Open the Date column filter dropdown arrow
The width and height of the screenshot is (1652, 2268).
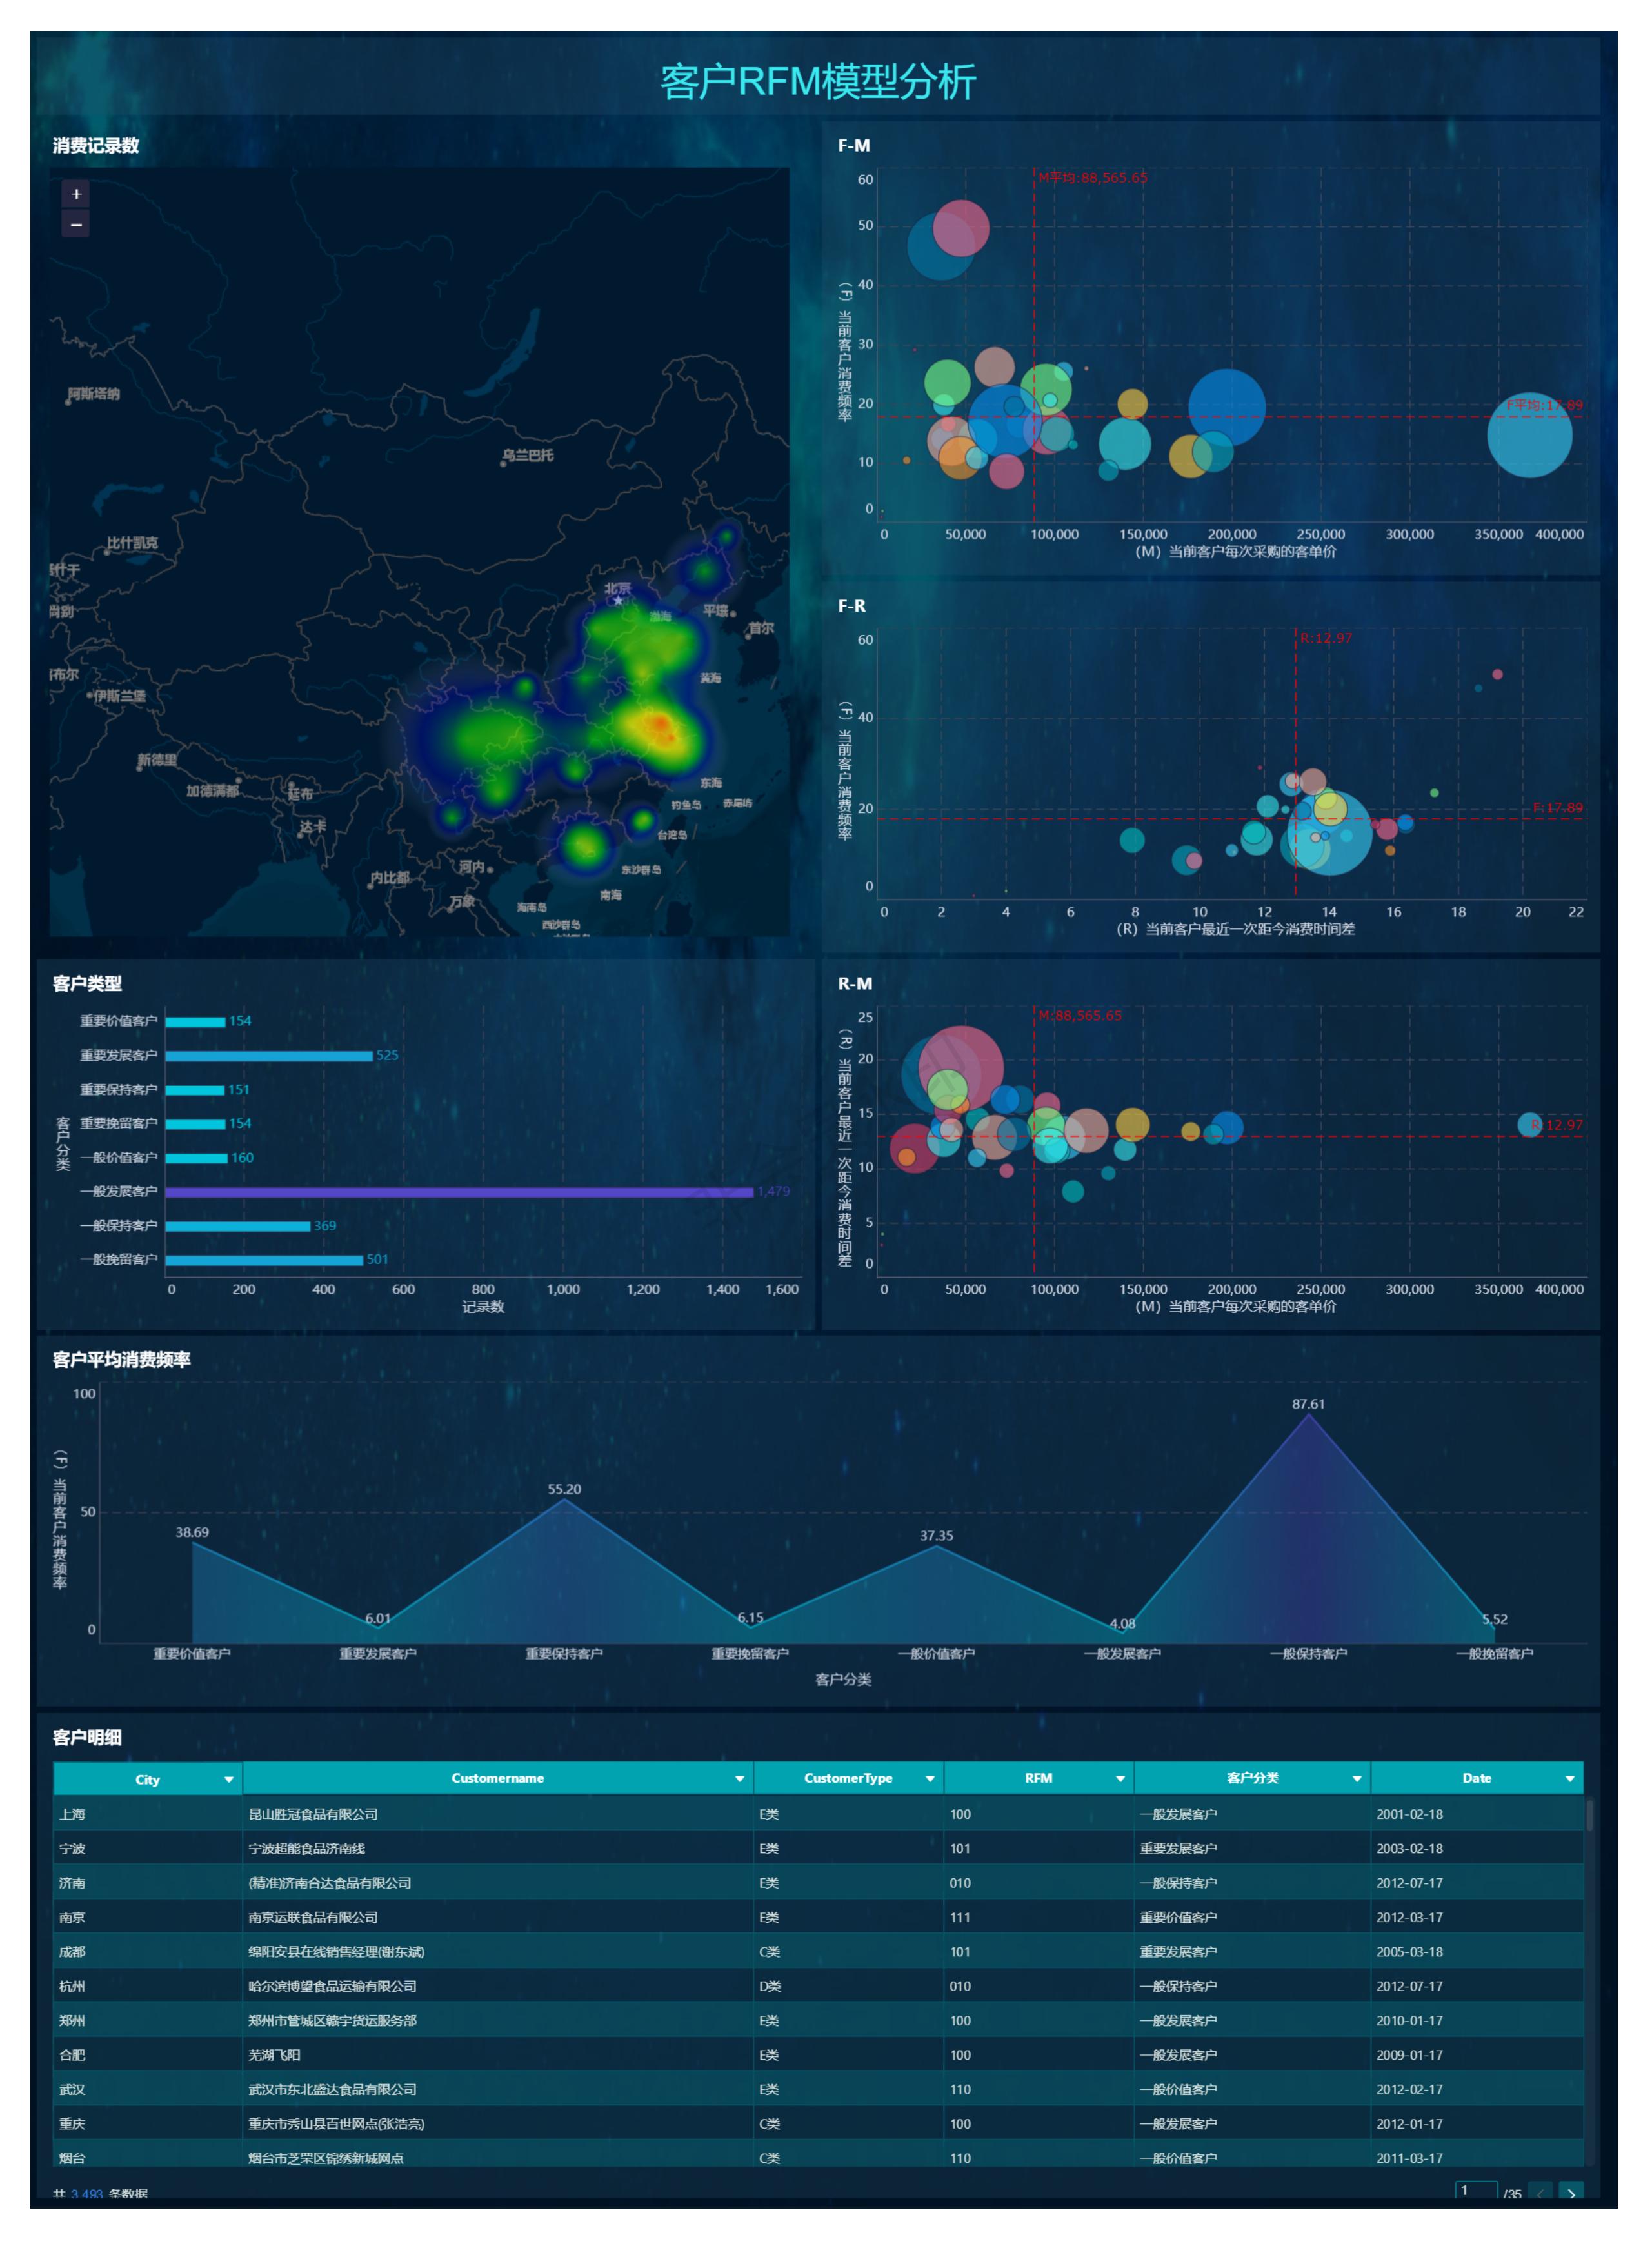tap(1570, 1778)
